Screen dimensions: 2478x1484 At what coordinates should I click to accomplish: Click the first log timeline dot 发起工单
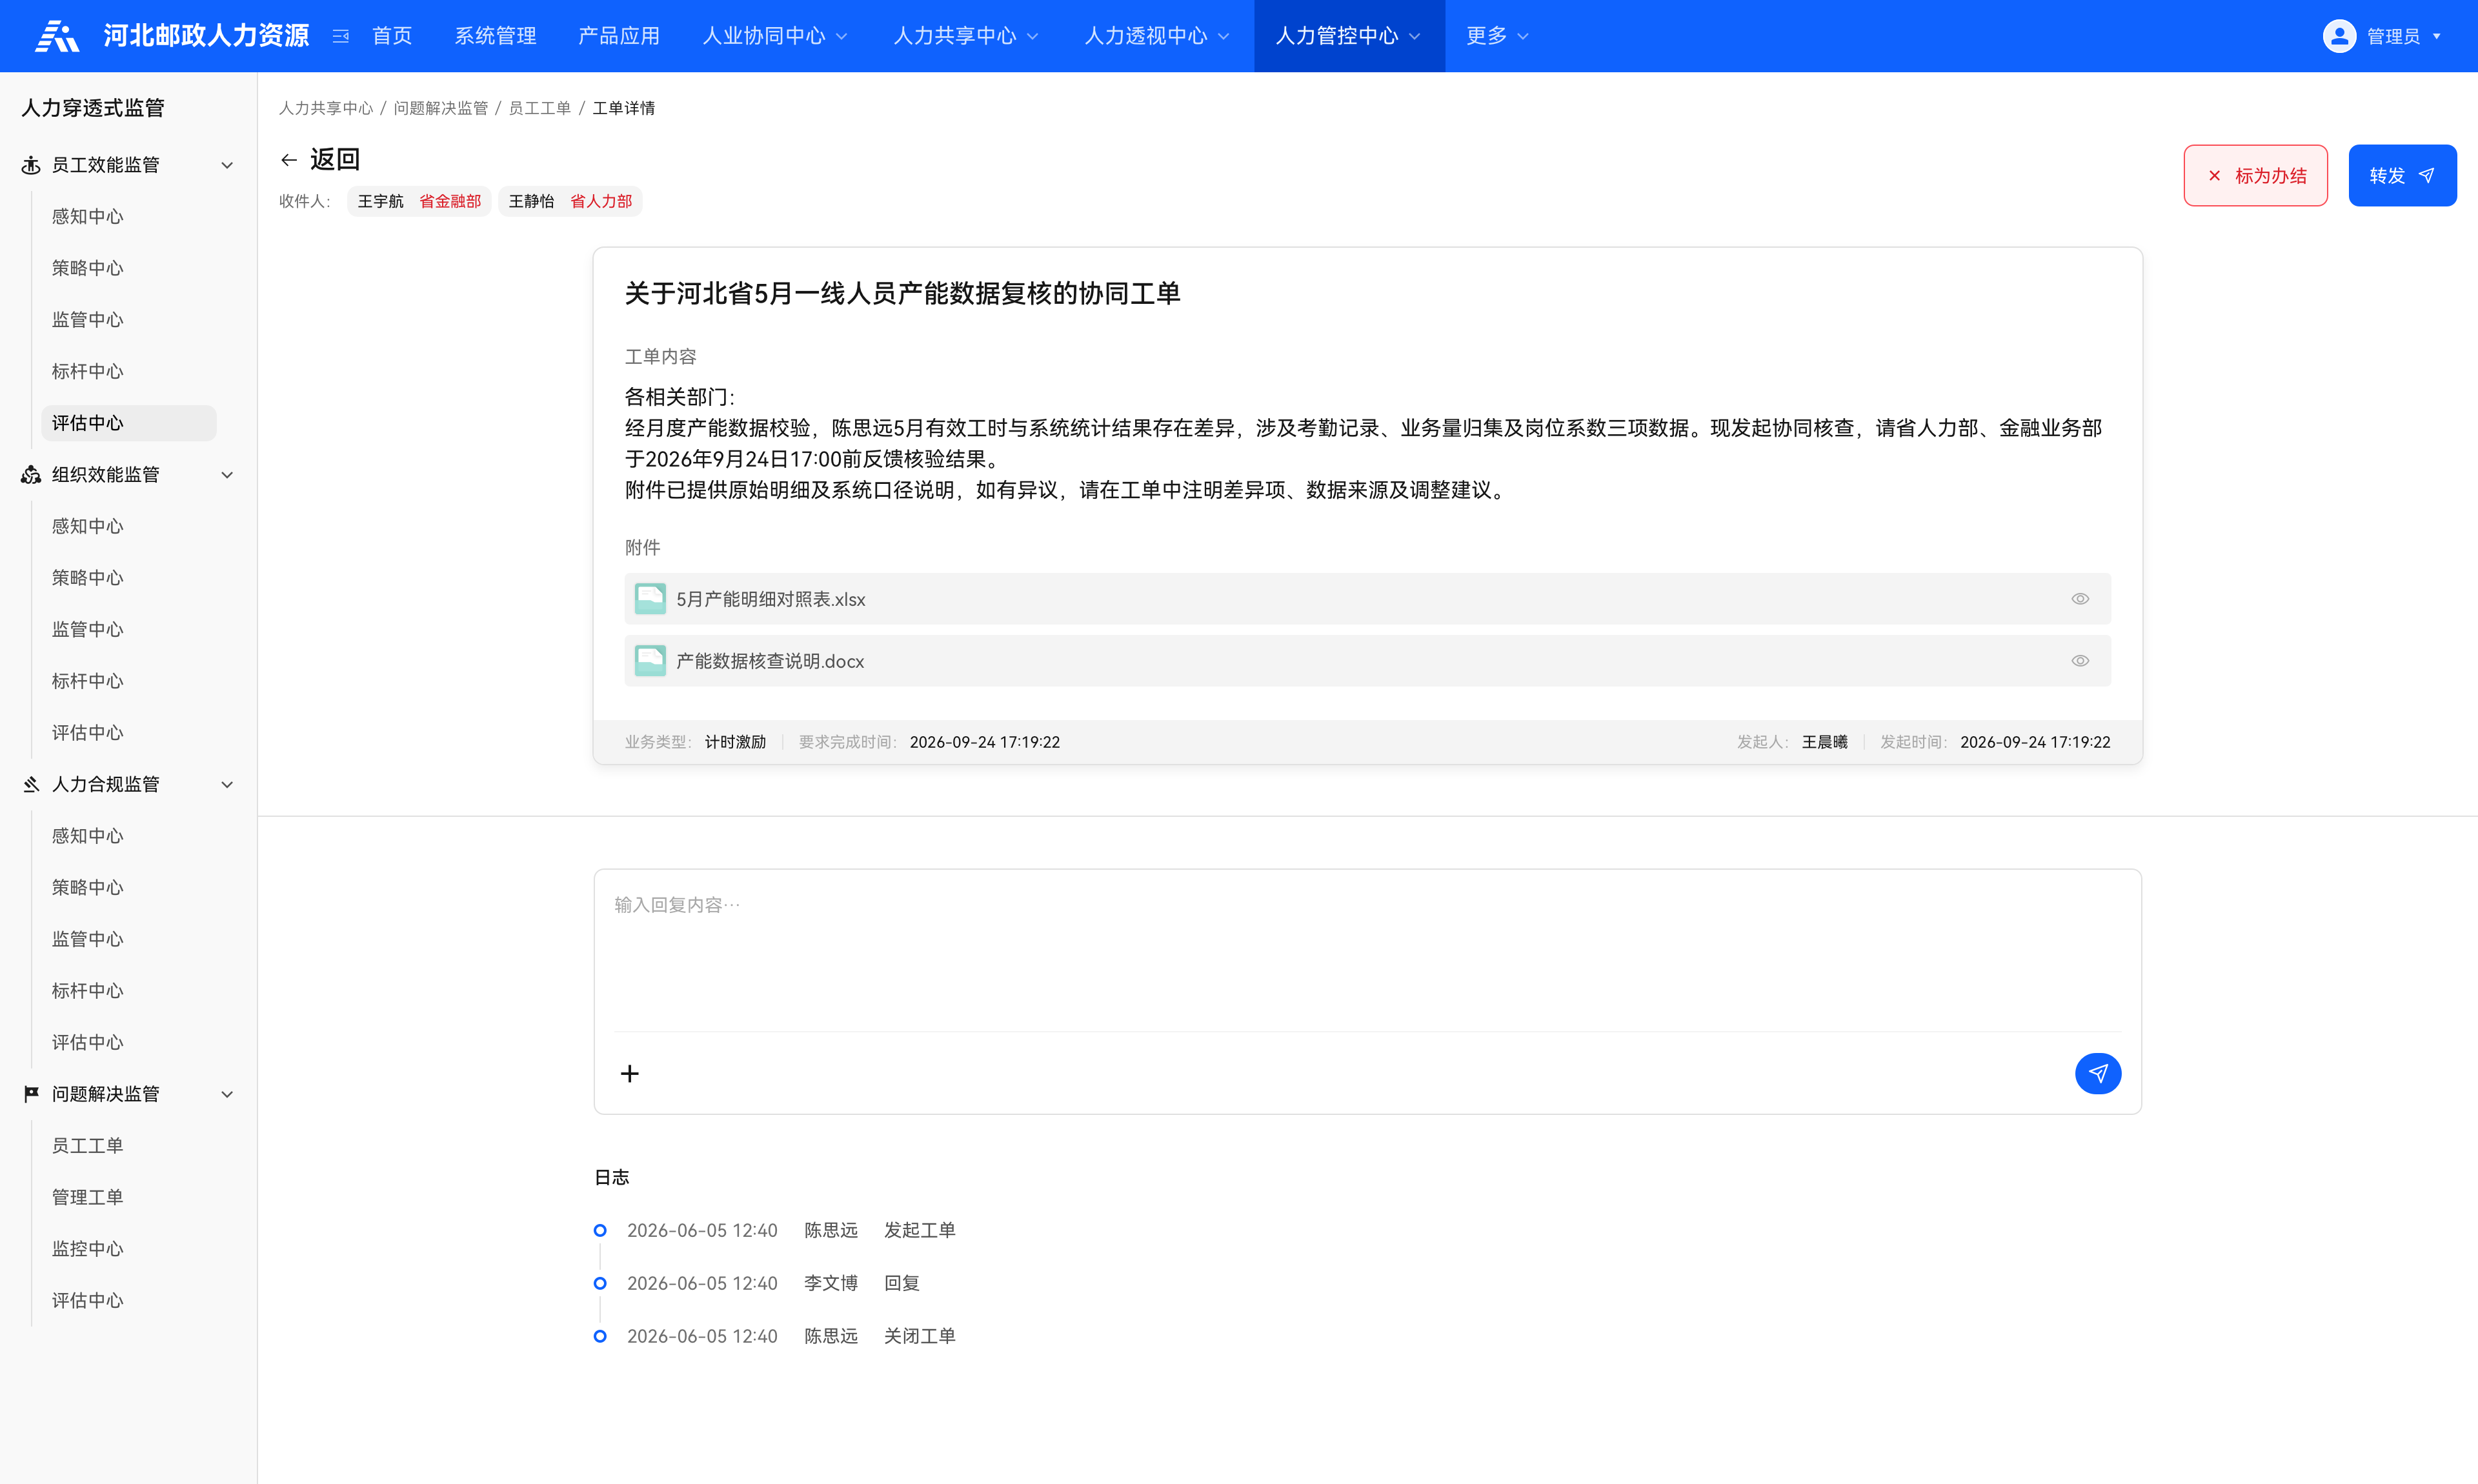(x=600, y=1230)
